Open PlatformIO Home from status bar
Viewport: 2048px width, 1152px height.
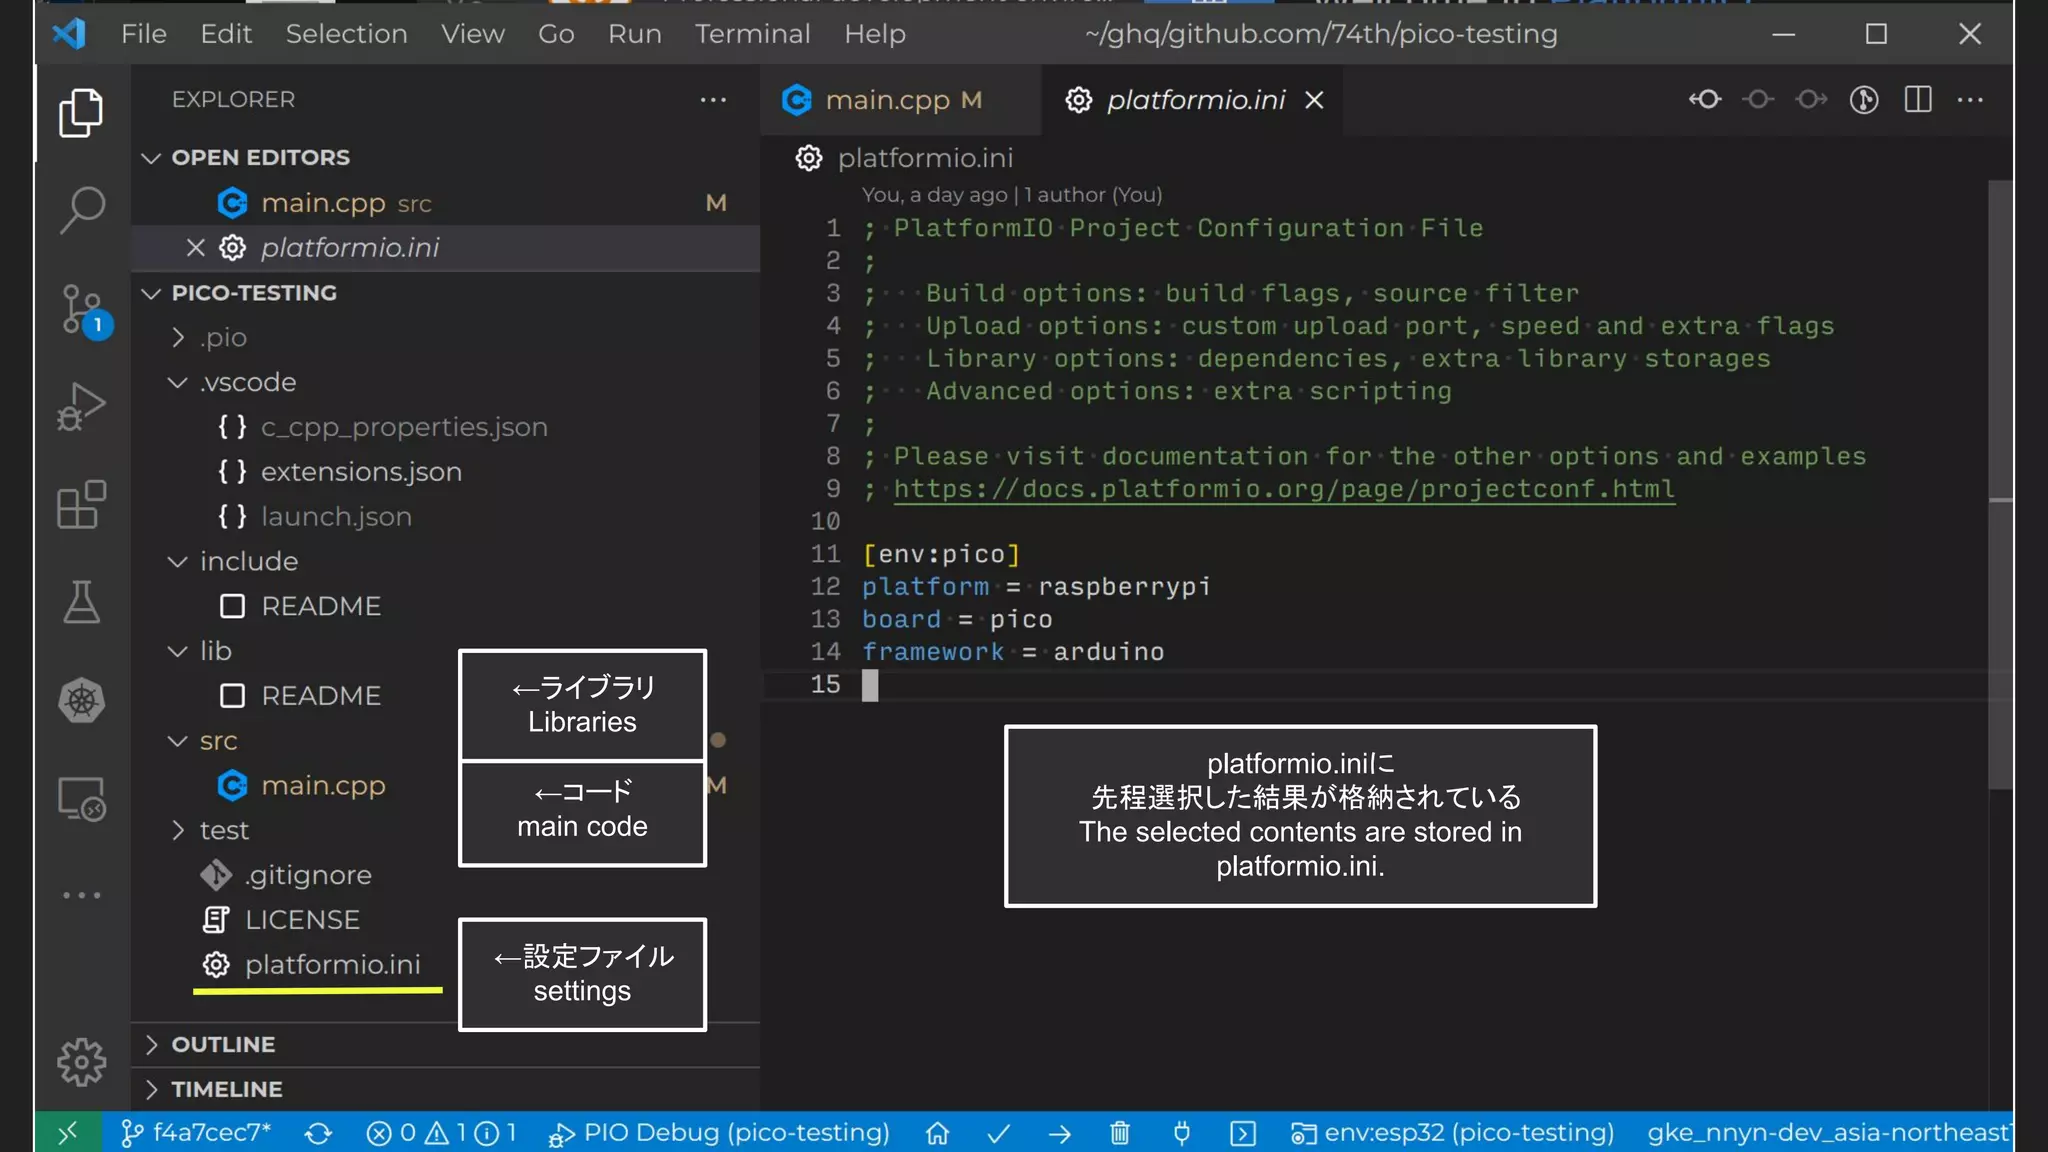click(x=937, y=1133)
